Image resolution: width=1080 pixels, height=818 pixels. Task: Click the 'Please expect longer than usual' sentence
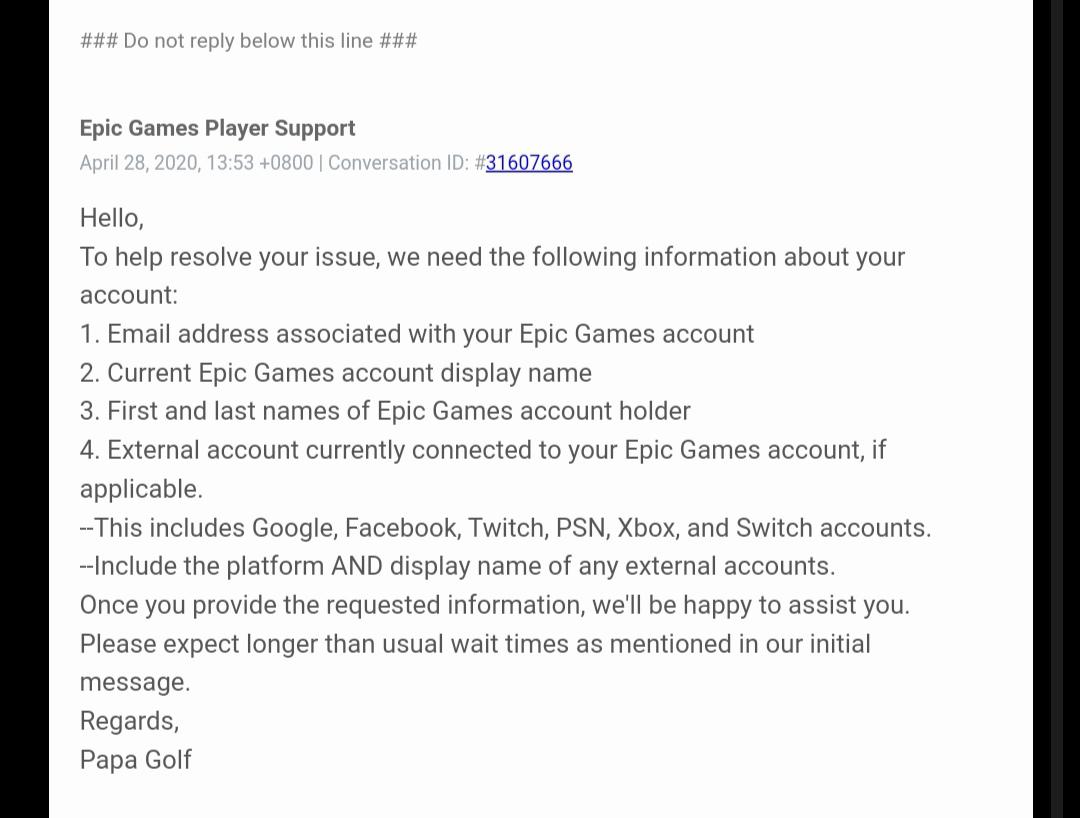[x=475, y=644]
